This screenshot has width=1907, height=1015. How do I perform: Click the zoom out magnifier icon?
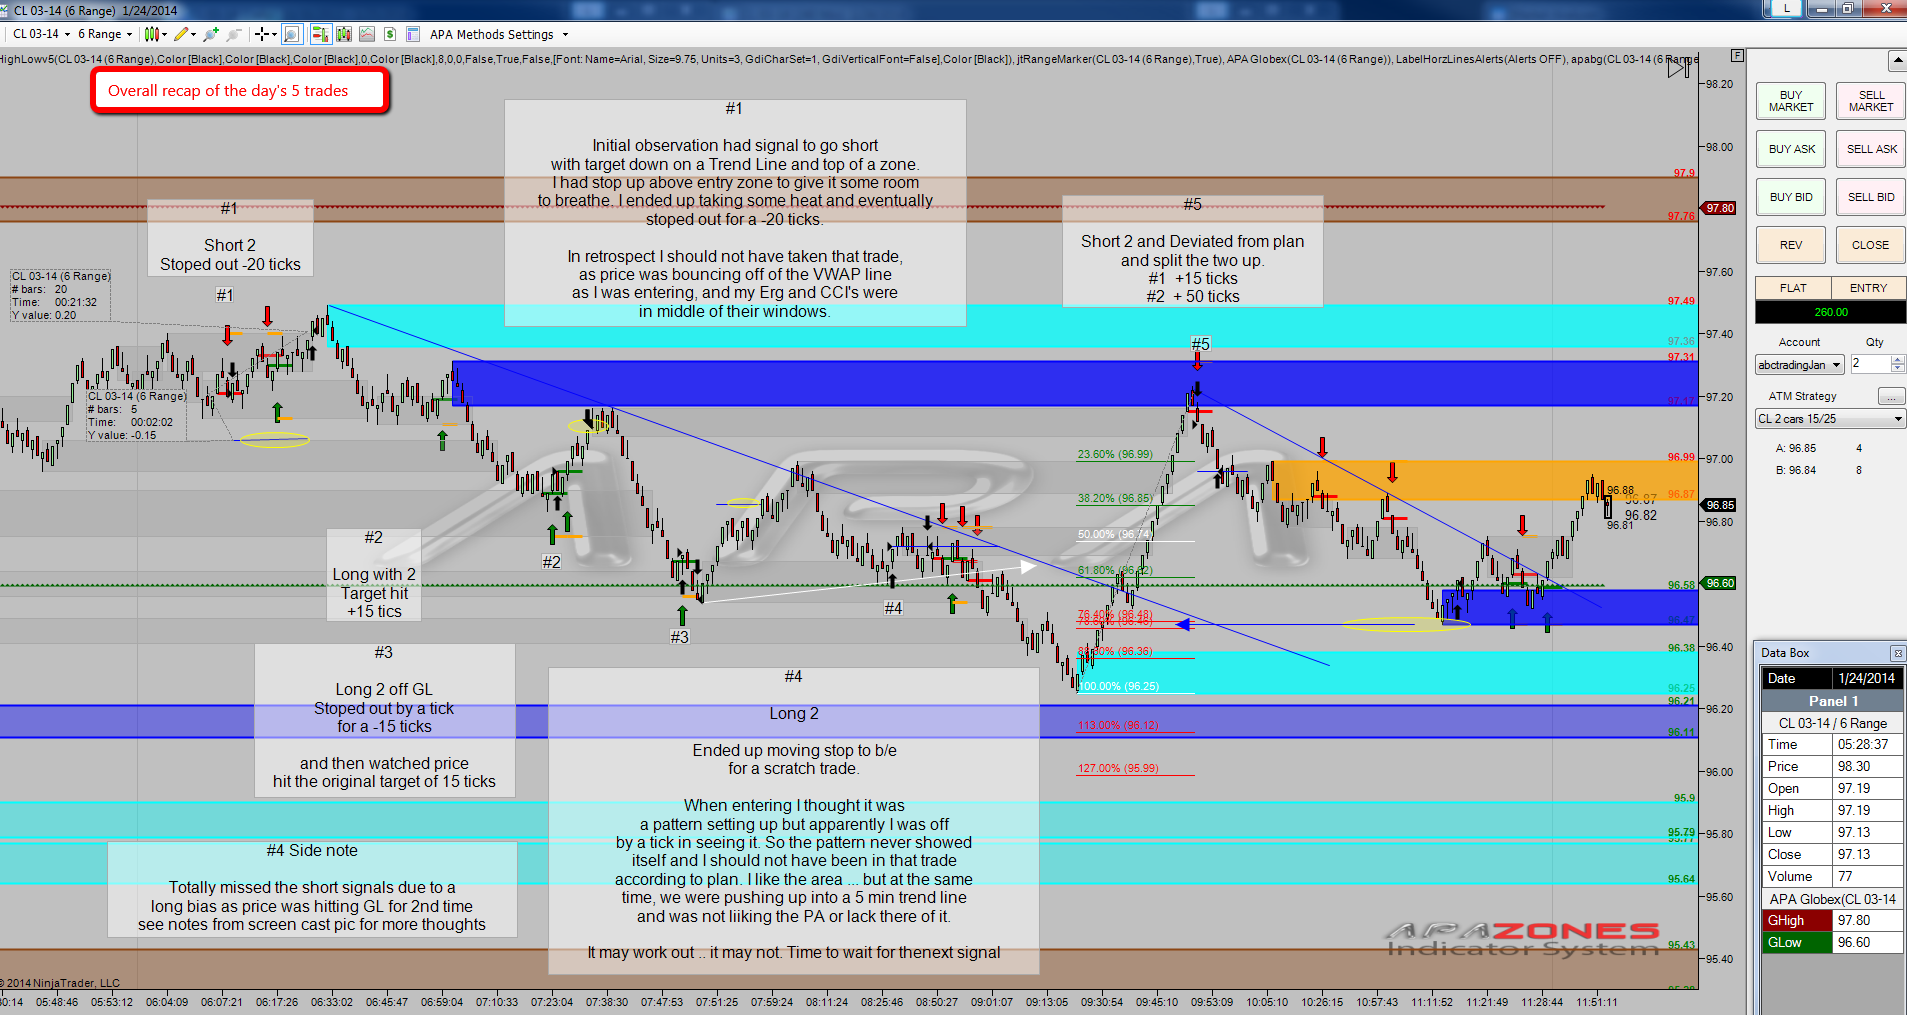(x=234, y=34)
